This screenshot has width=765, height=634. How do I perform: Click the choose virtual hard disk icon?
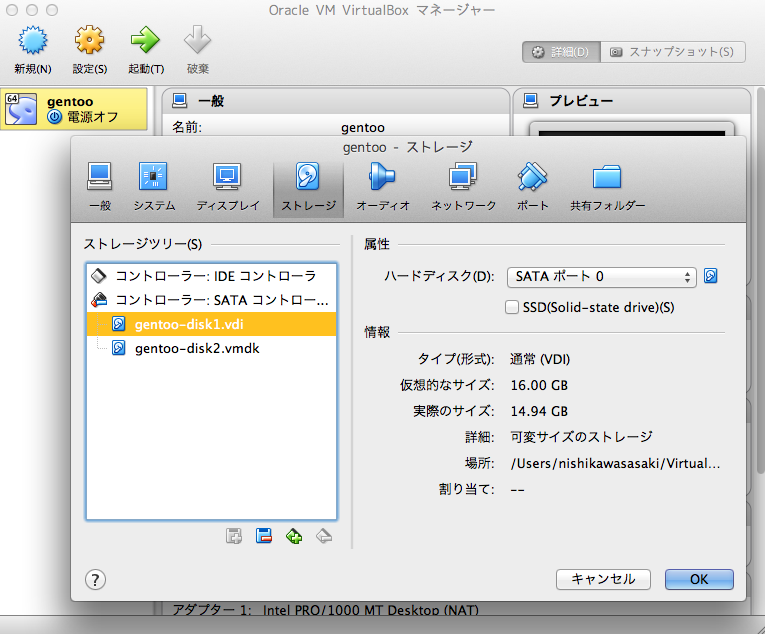point(710,276)
